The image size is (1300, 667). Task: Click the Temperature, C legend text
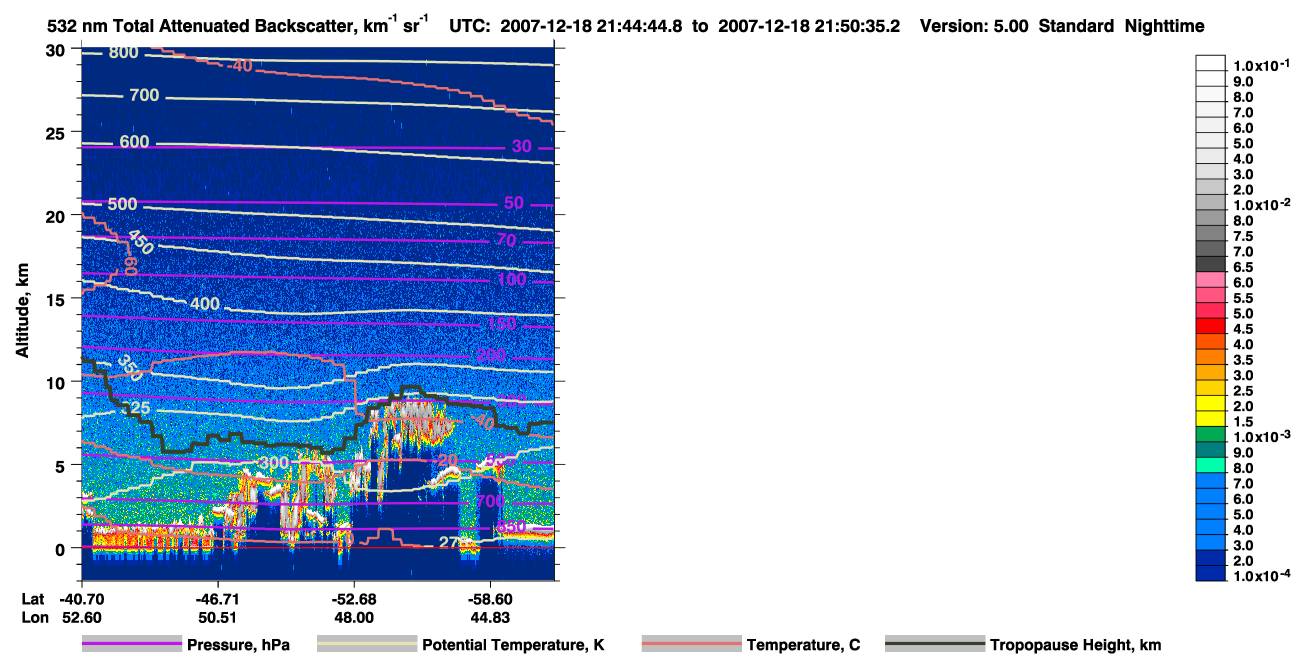[803, 646]
